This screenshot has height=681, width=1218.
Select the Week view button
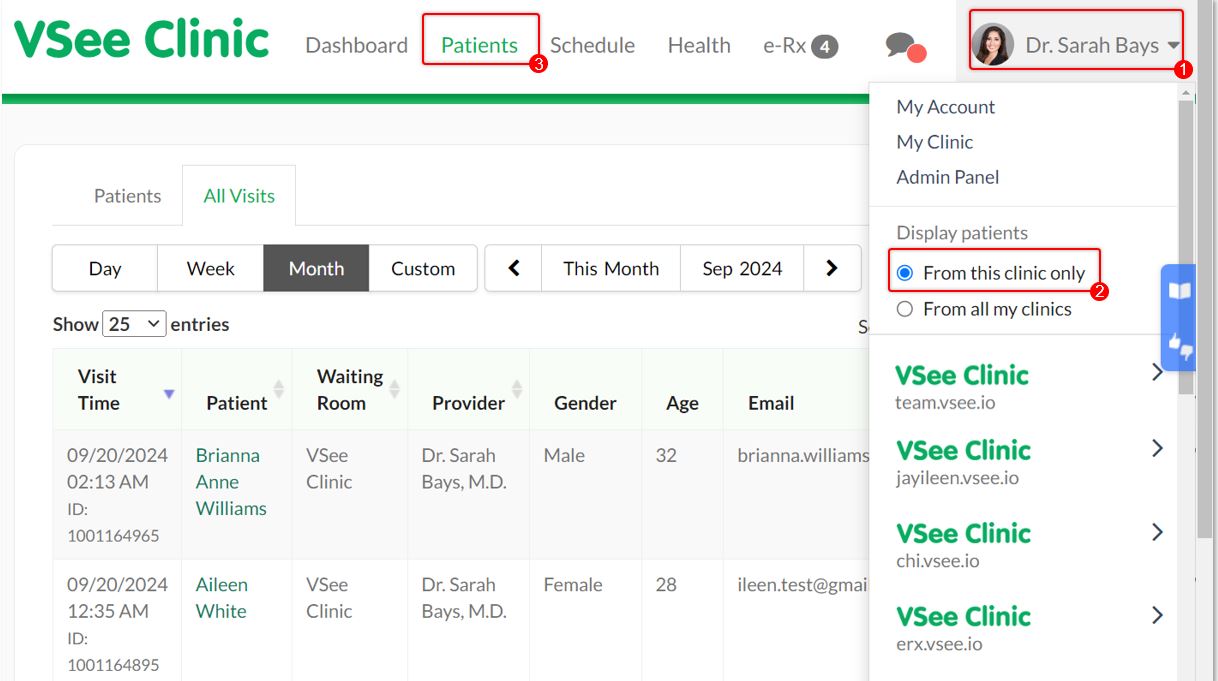[211, 268]
